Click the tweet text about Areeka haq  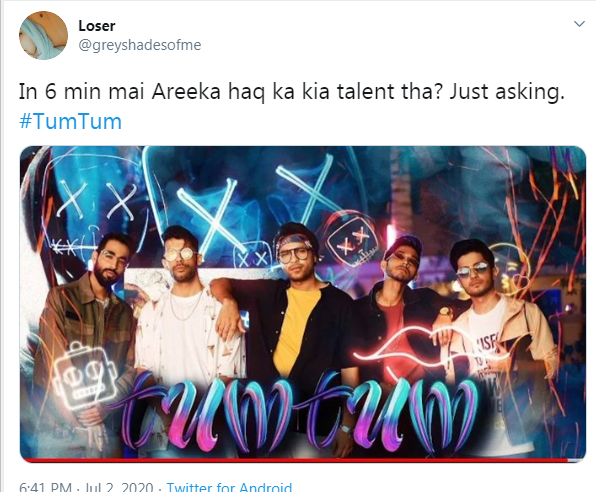tap(292, 92)
